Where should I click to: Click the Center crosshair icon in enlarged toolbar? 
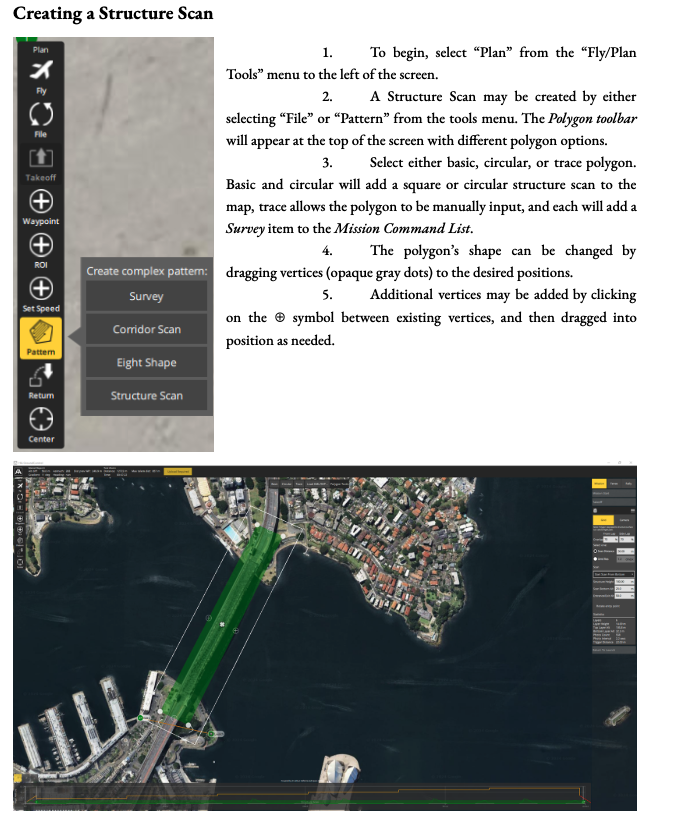pos(41,419)
